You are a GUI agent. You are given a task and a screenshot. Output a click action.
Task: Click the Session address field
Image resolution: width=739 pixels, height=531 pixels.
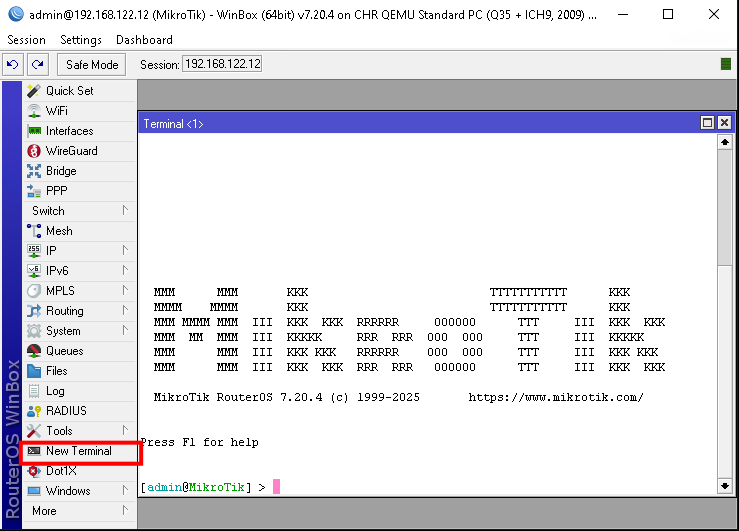click(x=222, y=64)
